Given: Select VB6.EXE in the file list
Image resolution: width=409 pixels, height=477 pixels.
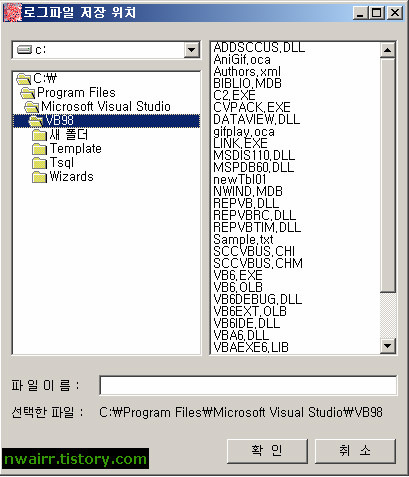Looking at the screenshot, I should (238, 275).
